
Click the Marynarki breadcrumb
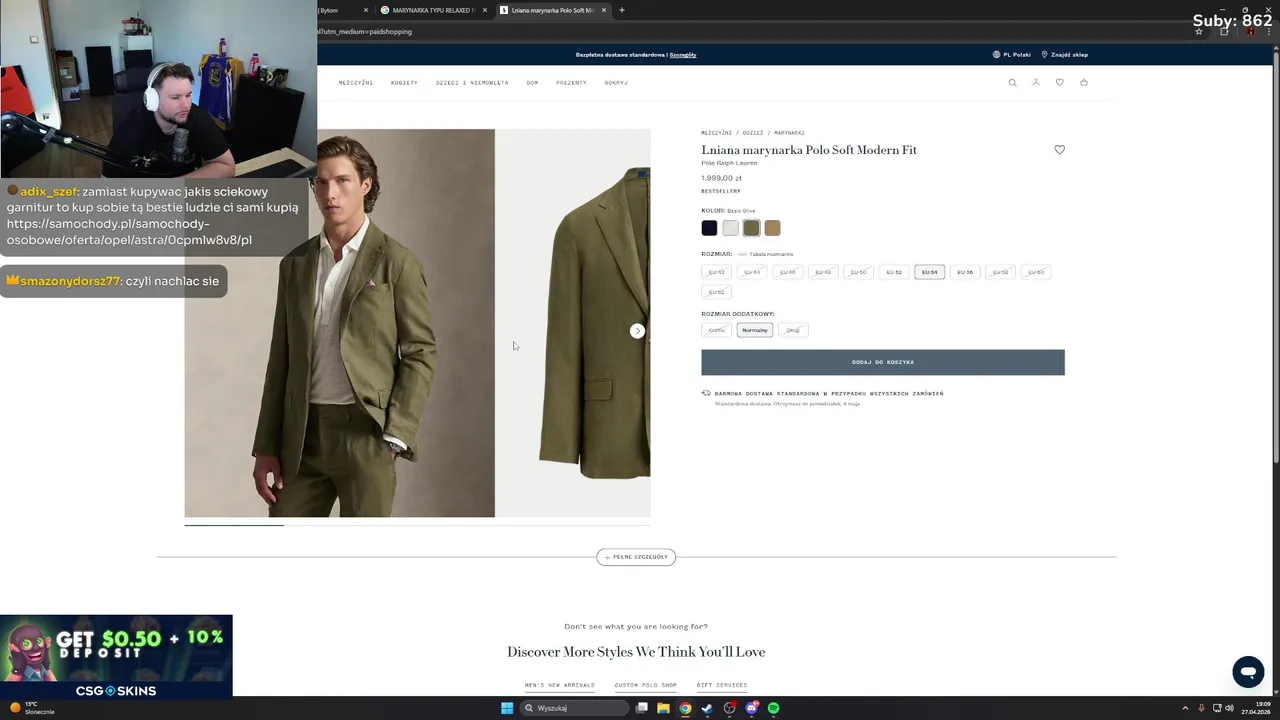pyautogui.click(x=789, y=133)
